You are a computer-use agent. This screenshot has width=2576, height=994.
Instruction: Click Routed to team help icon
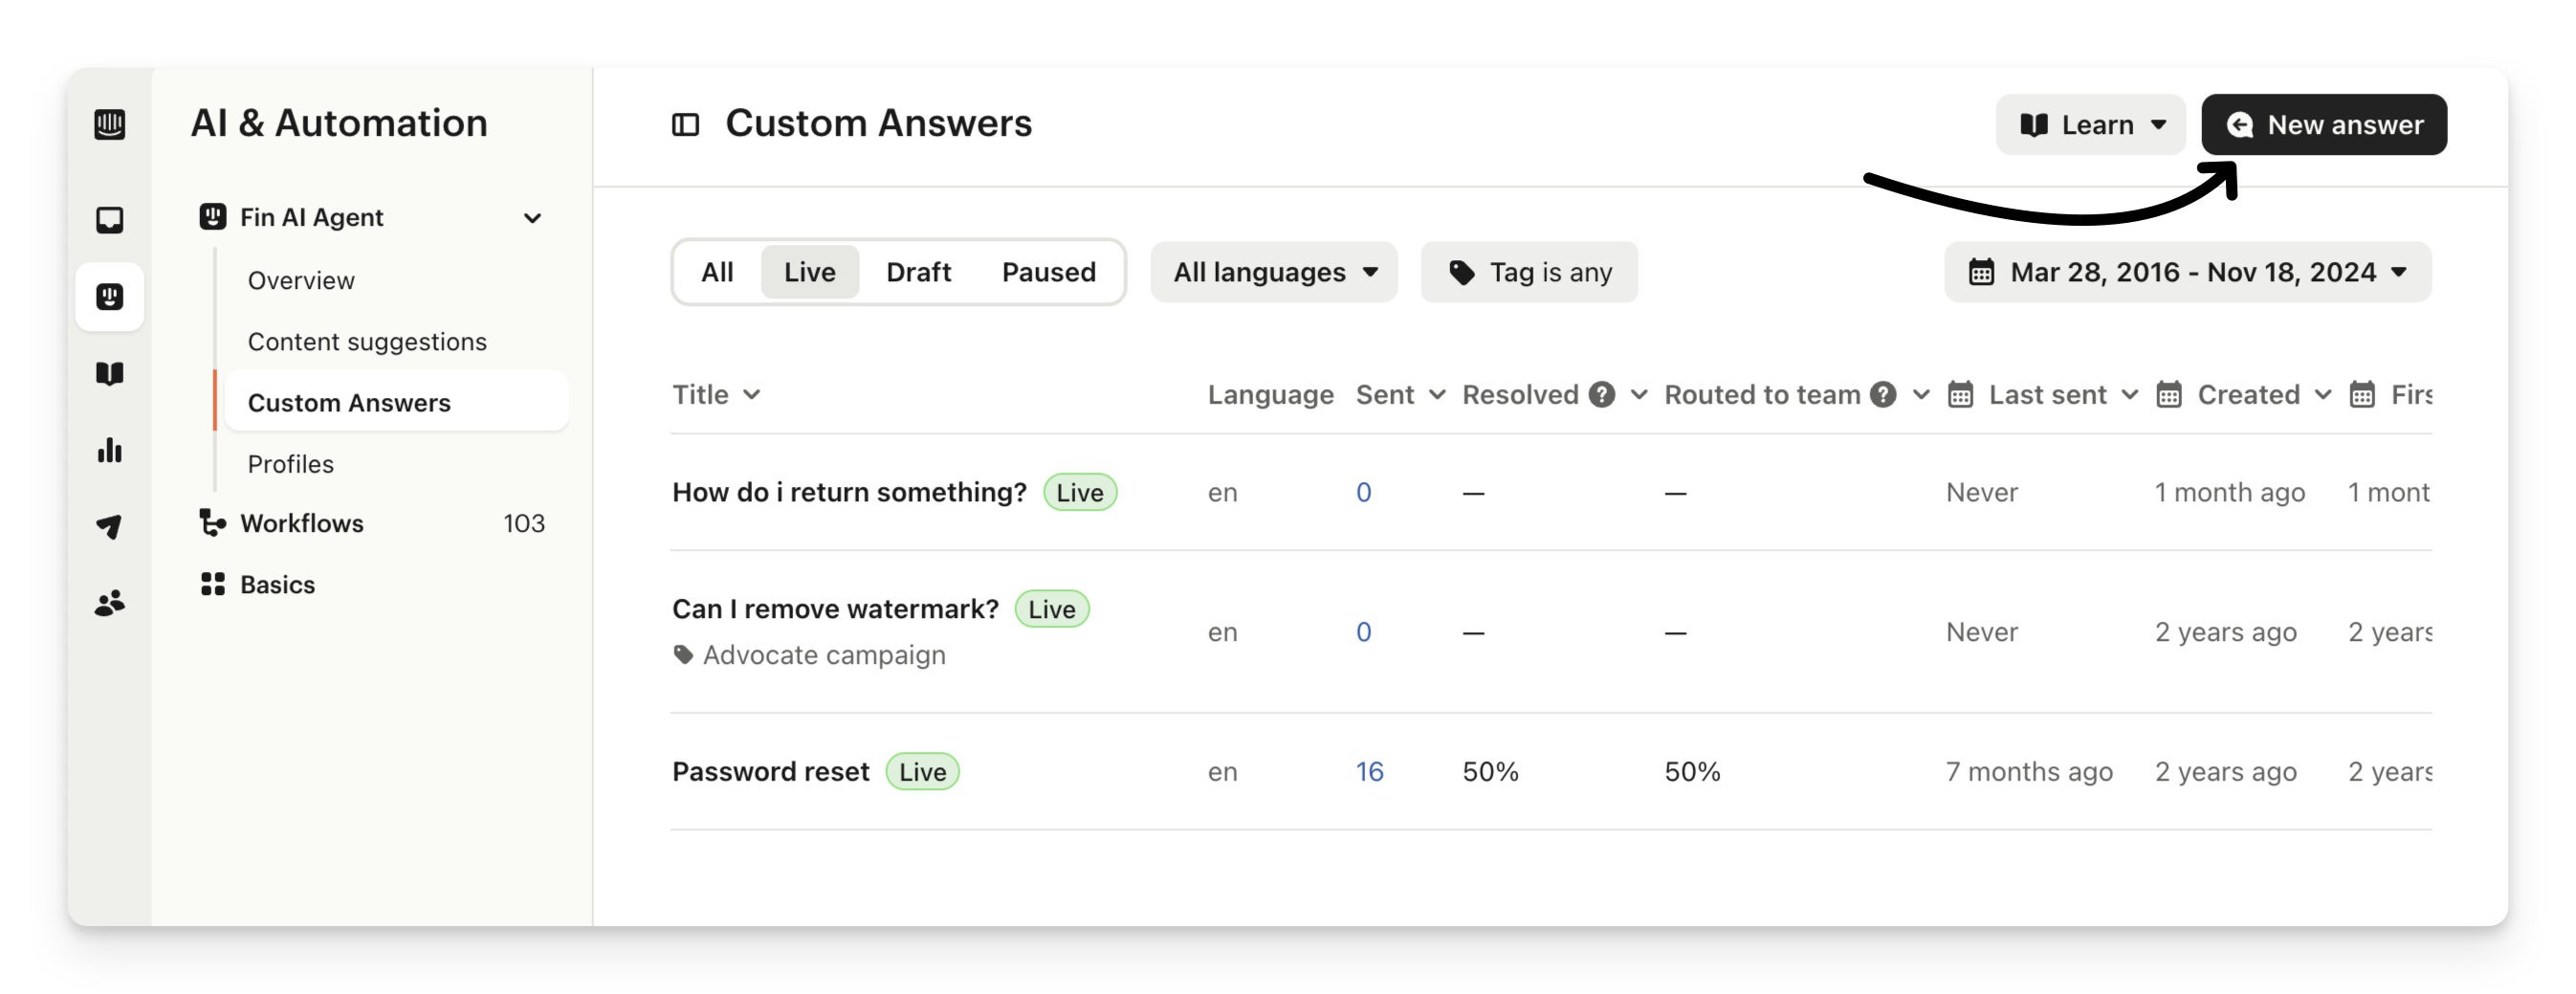(x=1883, y=395)
